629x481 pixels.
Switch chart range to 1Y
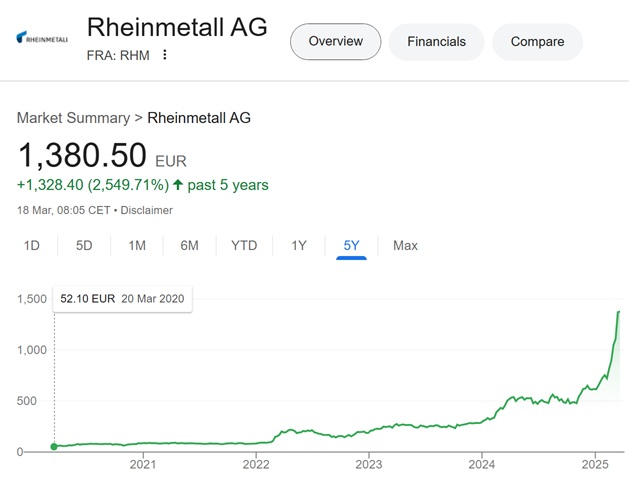299,245
